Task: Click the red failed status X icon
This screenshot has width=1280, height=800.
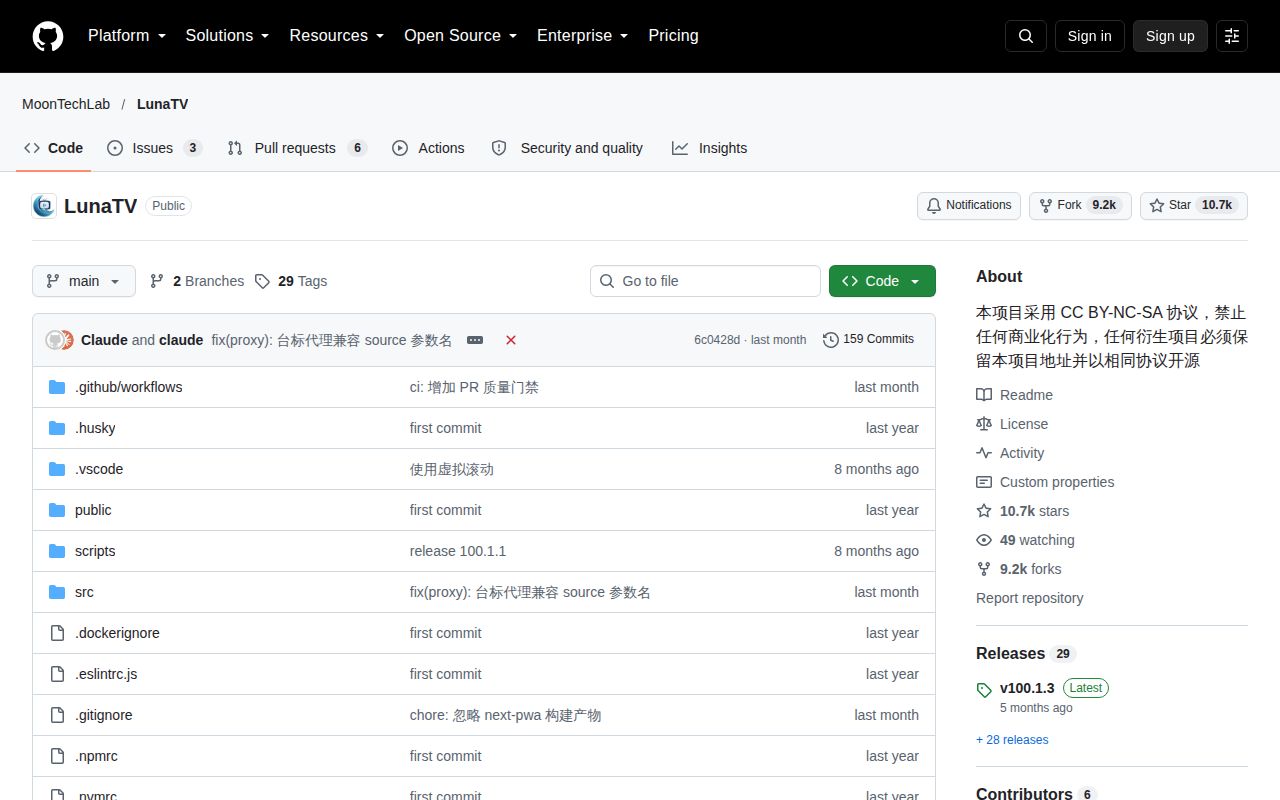Action: click(511, 340)
